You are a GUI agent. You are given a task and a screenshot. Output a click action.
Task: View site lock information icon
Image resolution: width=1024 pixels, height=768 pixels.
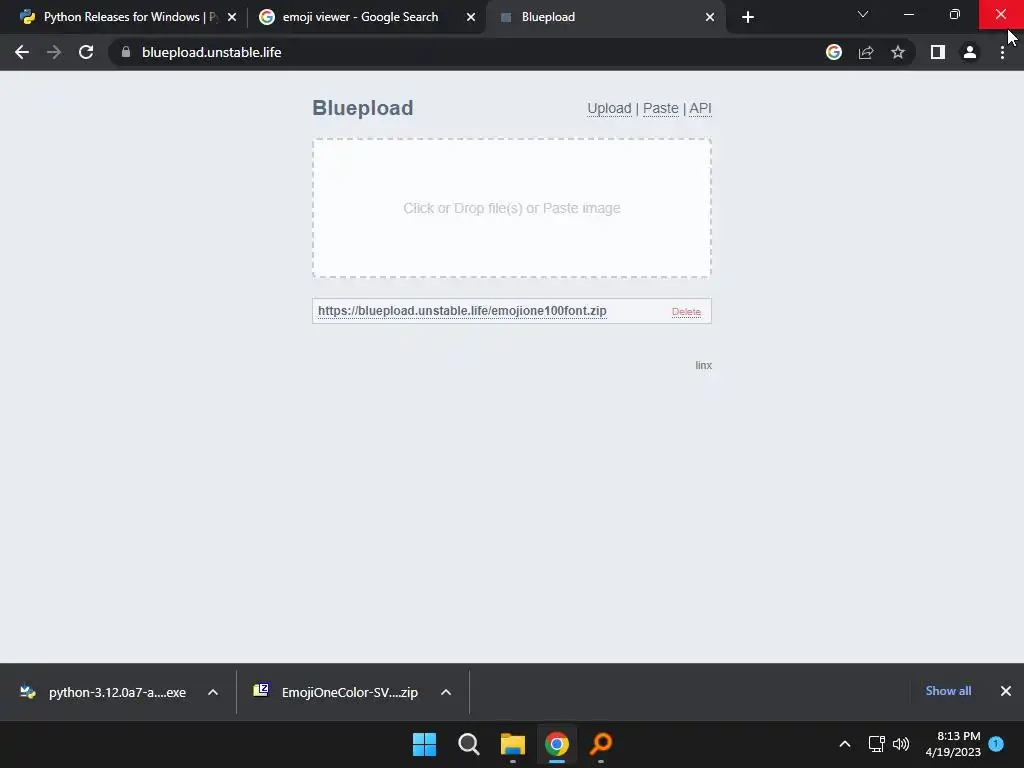click(x=126, y=52)
